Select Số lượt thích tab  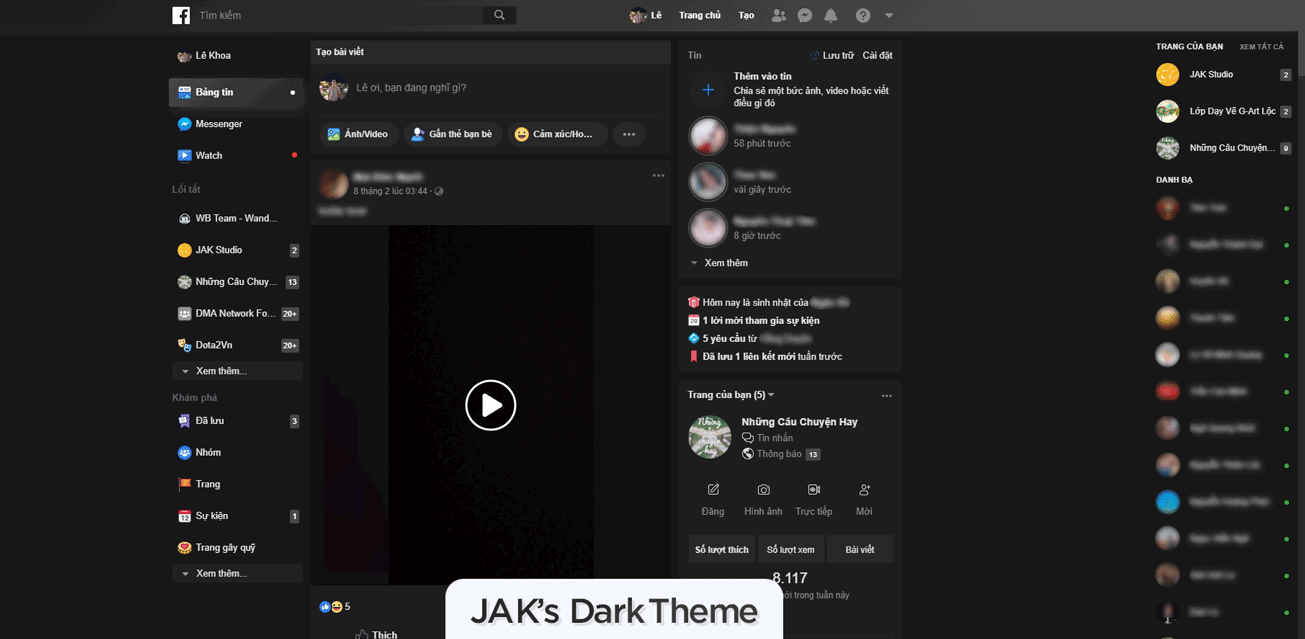point(723,549)
